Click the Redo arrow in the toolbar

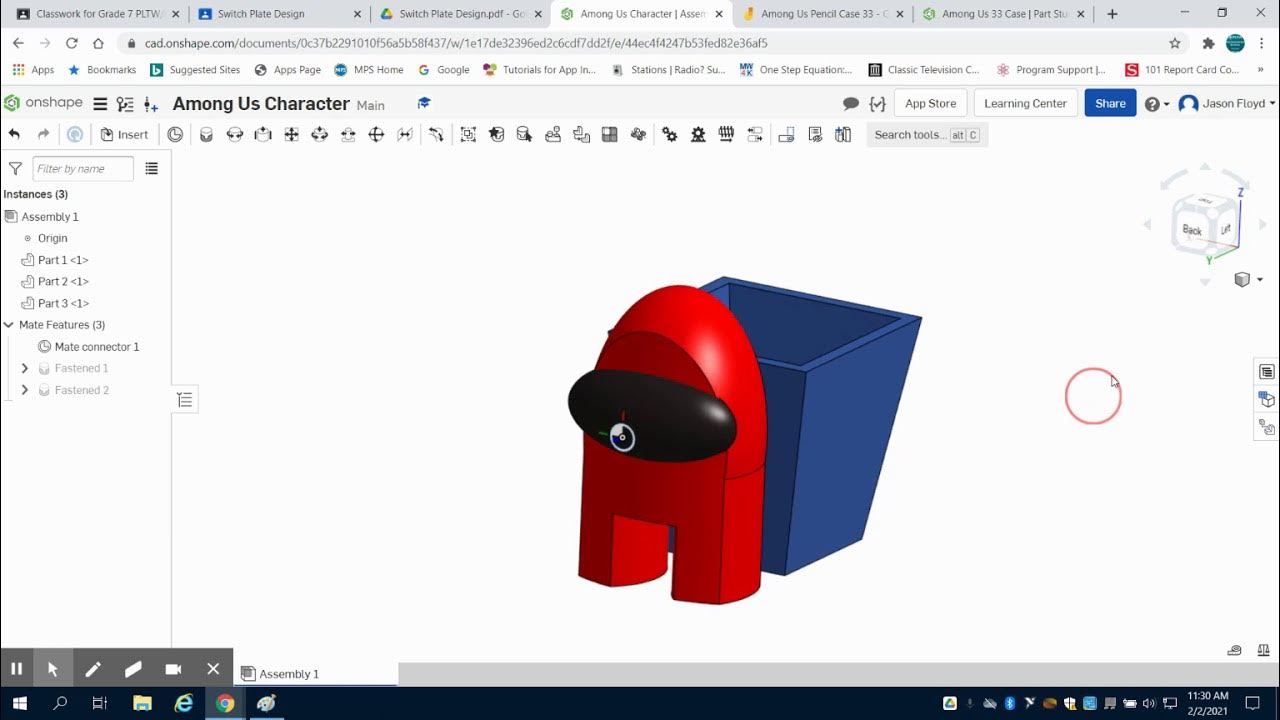[43, 134]
